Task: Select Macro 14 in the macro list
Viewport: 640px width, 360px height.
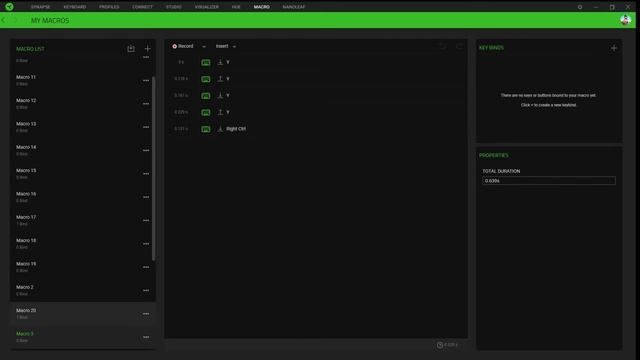Action: (82, 150)
